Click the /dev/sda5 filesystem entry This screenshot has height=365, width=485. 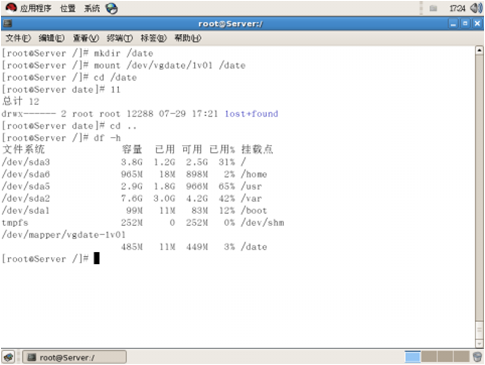tap(26, 186)
